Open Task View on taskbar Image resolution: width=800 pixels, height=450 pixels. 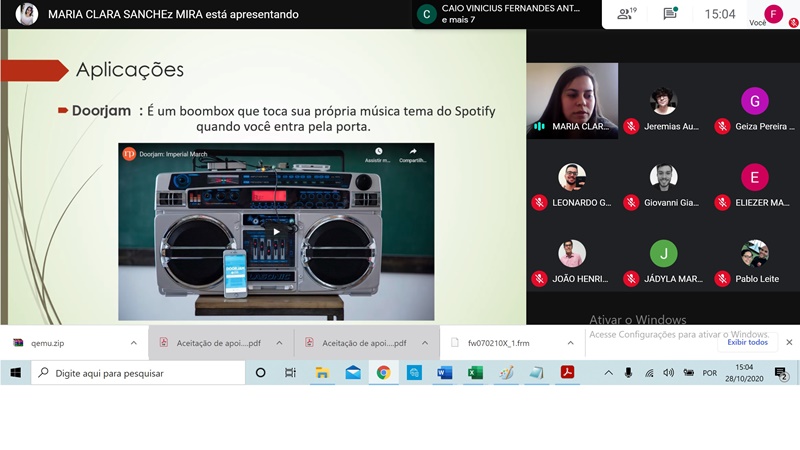click(x=290, y=373)
